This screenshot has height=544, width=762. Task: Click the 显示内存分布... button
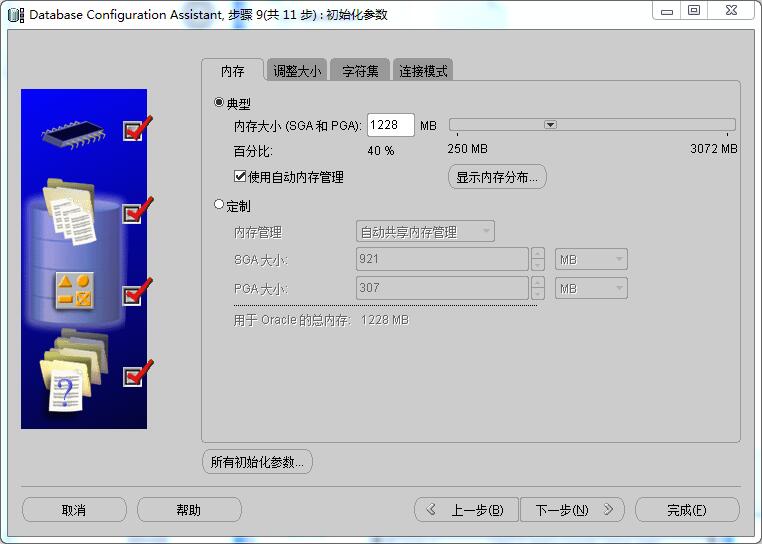pos(497,177)
